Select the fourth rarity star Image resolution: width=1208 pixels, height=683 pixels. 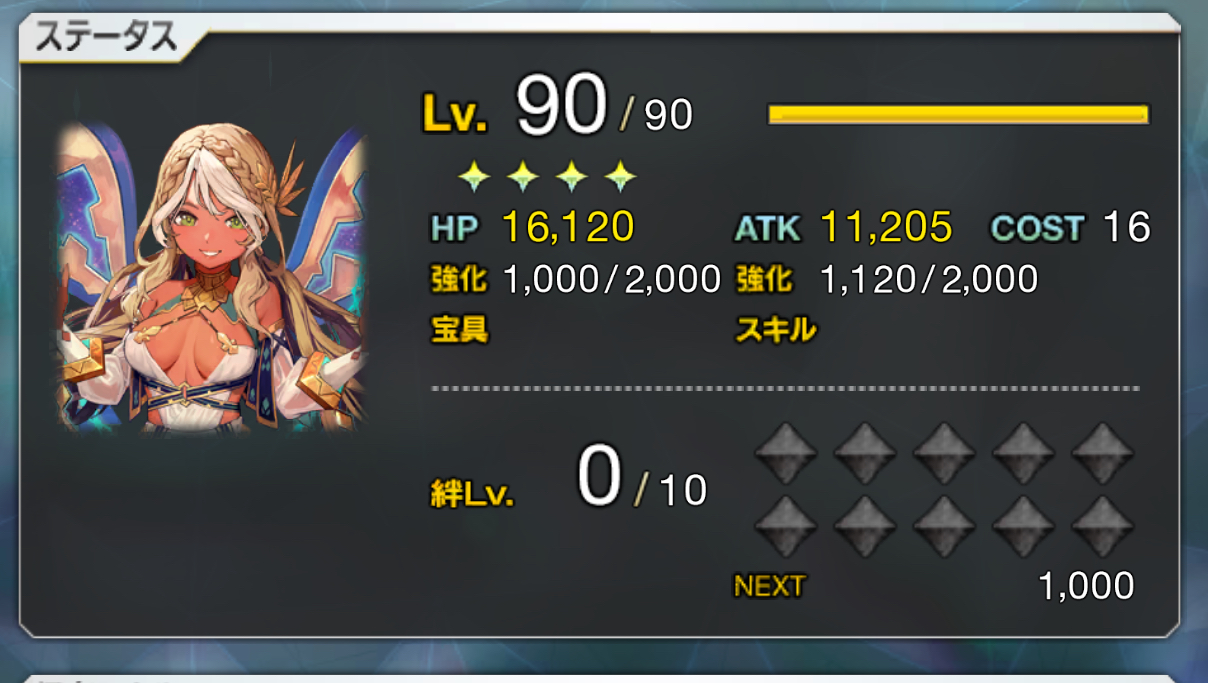coord(620,178)
